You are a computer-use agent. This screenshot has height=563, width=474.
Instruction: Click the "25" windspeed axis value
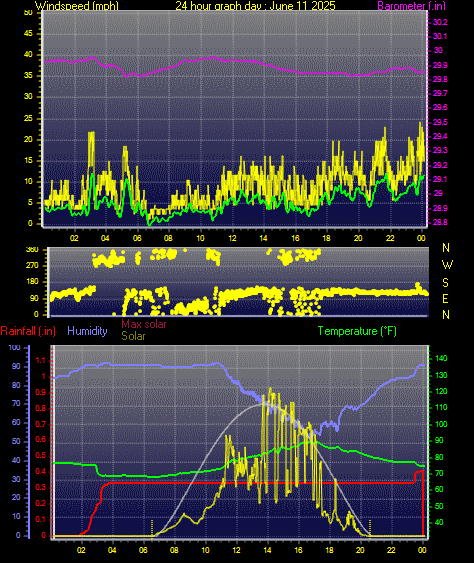[28, 118]
